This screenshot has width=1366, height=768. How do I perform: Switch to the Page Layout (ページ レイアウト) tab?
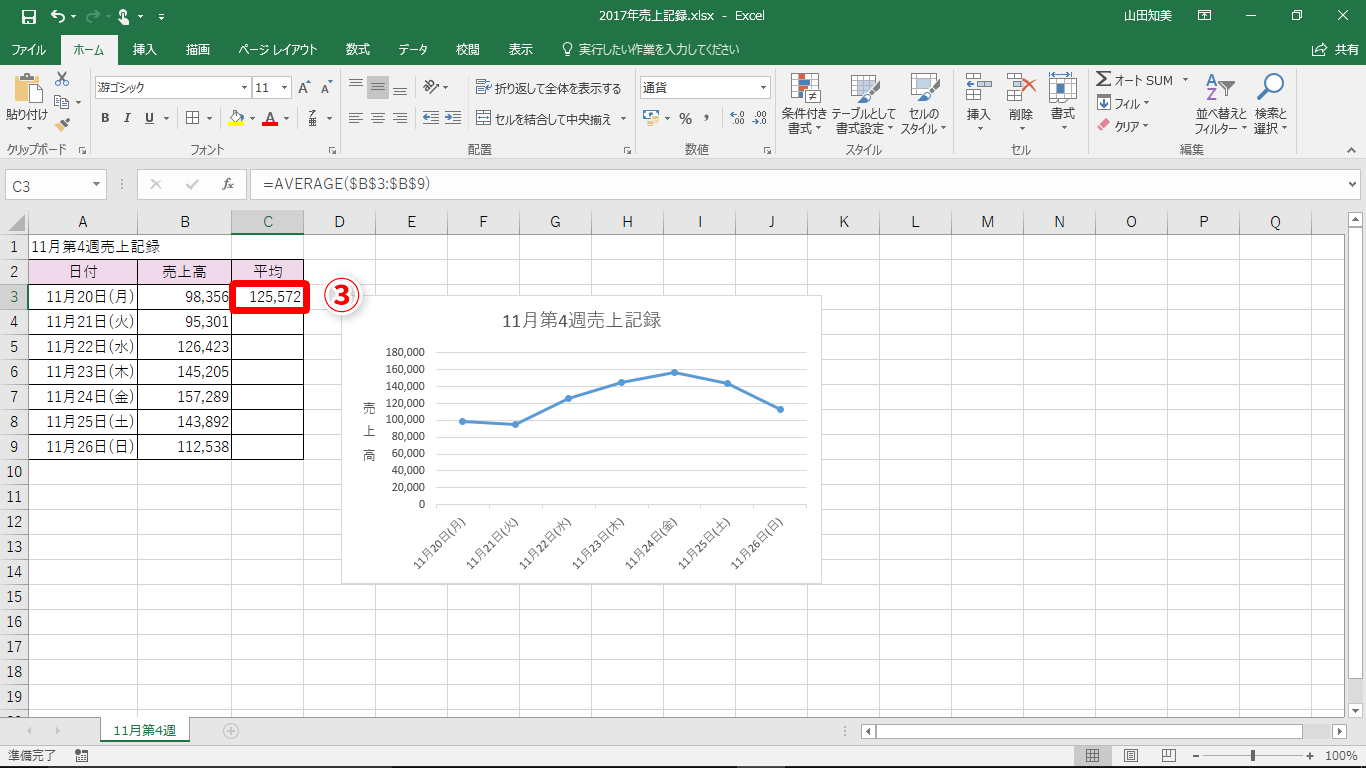[278, 49]
